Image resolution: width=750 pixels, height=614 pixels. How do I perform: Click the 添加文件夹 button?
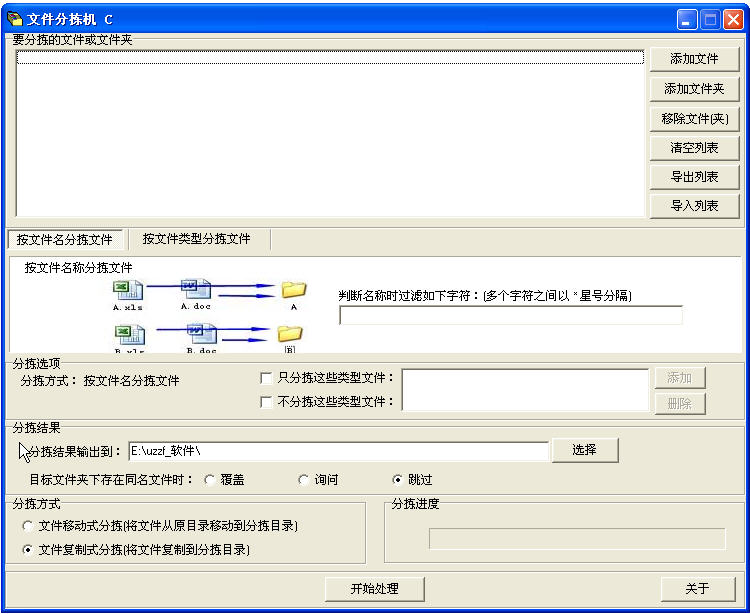click(694, 88)
